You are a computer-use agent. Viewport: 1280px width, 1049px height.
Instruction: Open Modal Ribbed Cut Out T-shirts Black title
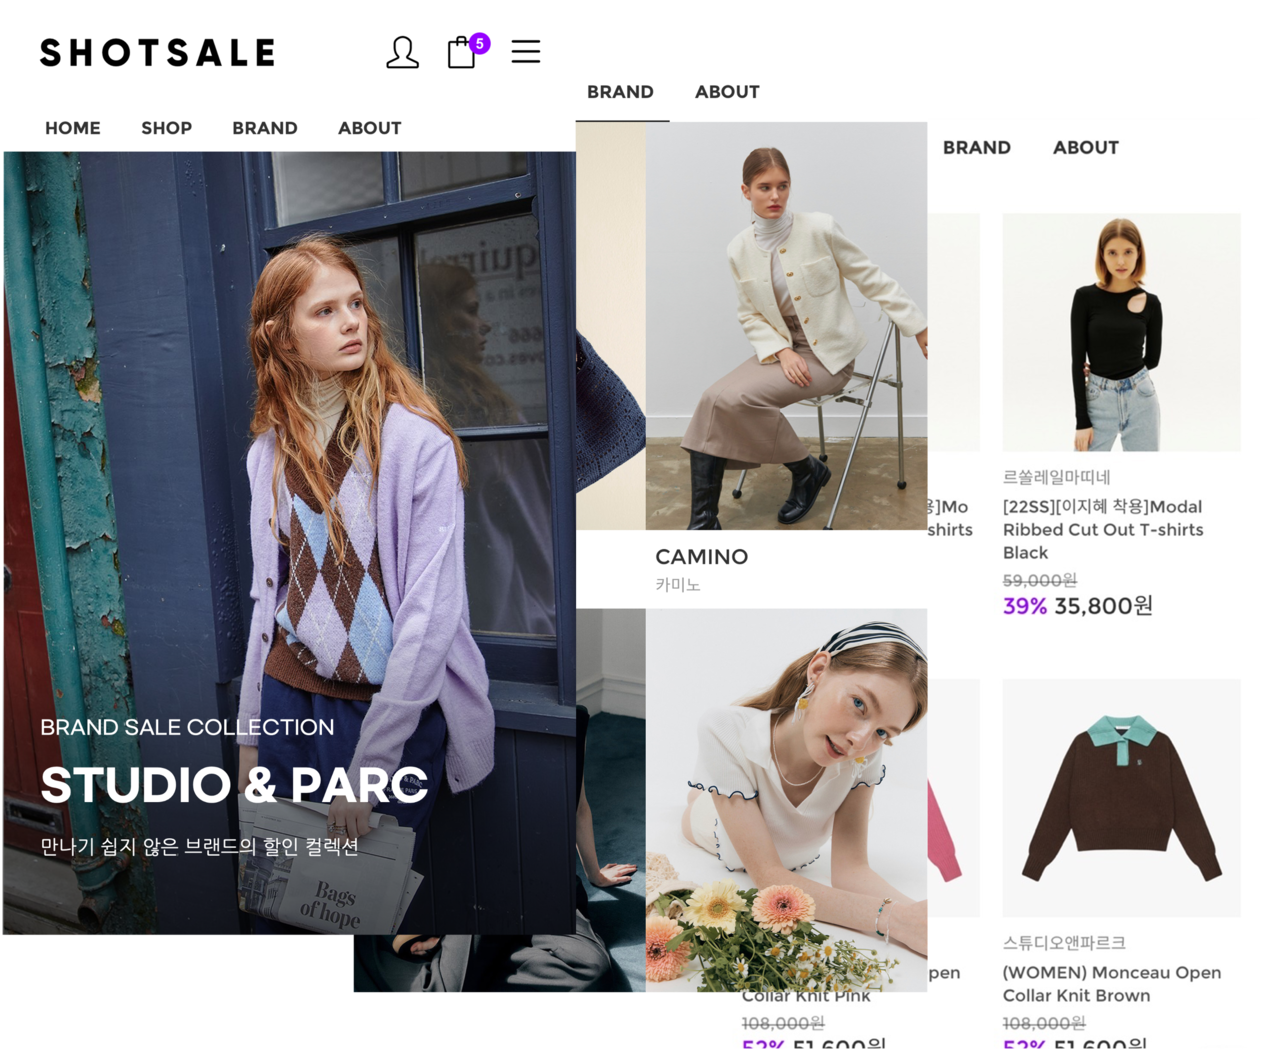[1103, 530]
